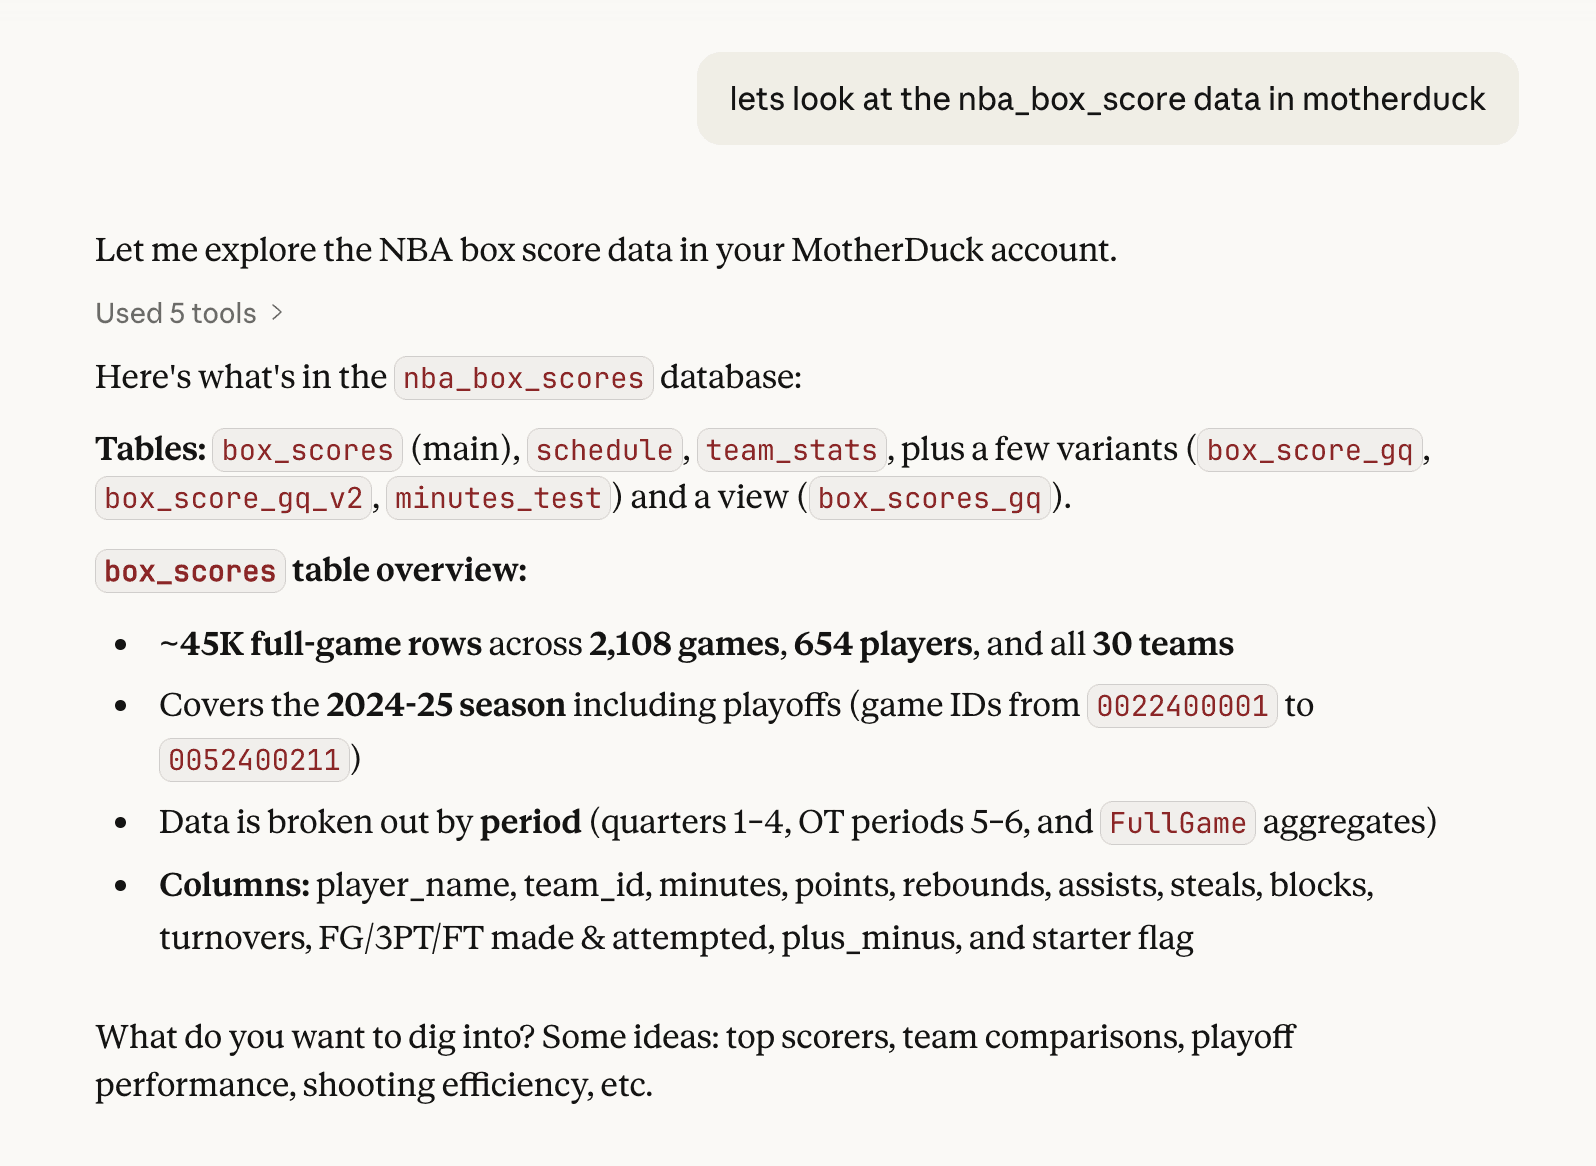Select the box_score_gq_v2 variant chip
Viewport: 1596px width, 1166px height.
click(232, 498)
